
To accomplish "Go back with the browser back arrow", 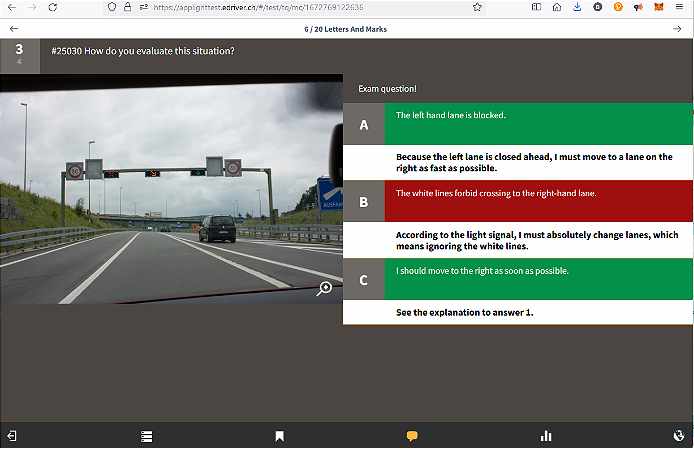I will pyautogui.click(x=12, y=7).
